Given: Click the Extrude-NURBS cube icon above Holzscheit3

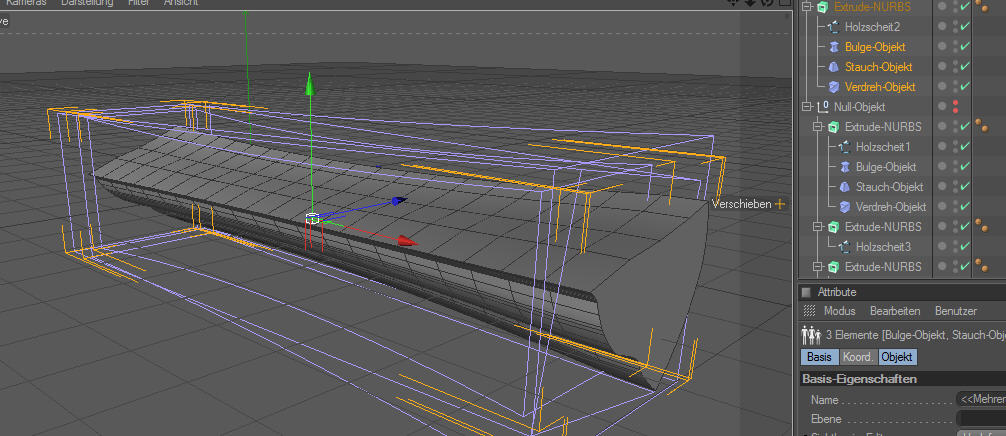Looking at the screenshot, I should (833, 227).
